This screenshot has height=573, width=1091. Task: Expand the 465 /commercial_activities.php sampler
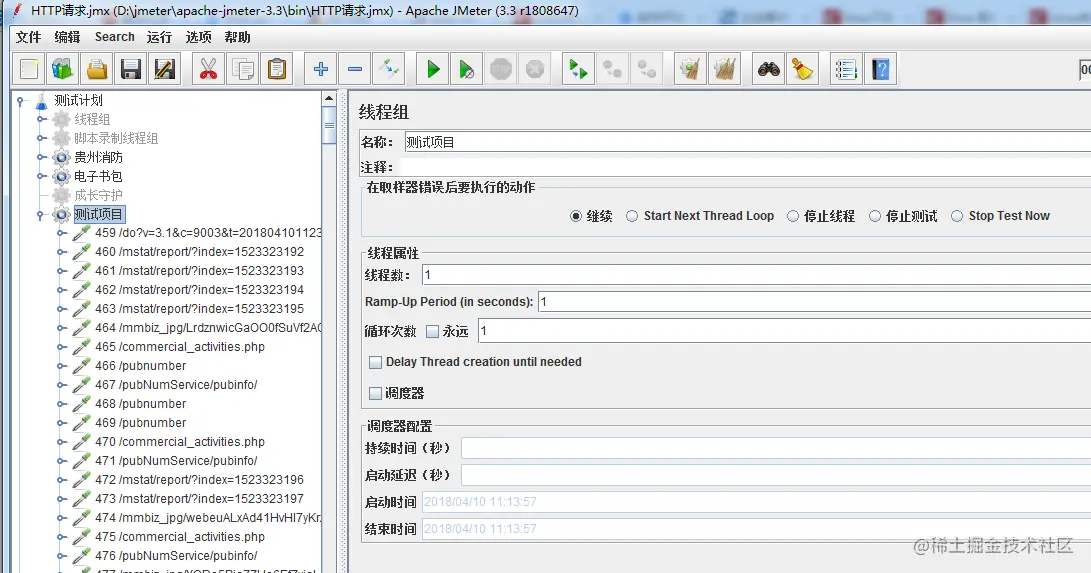point(61,347)
